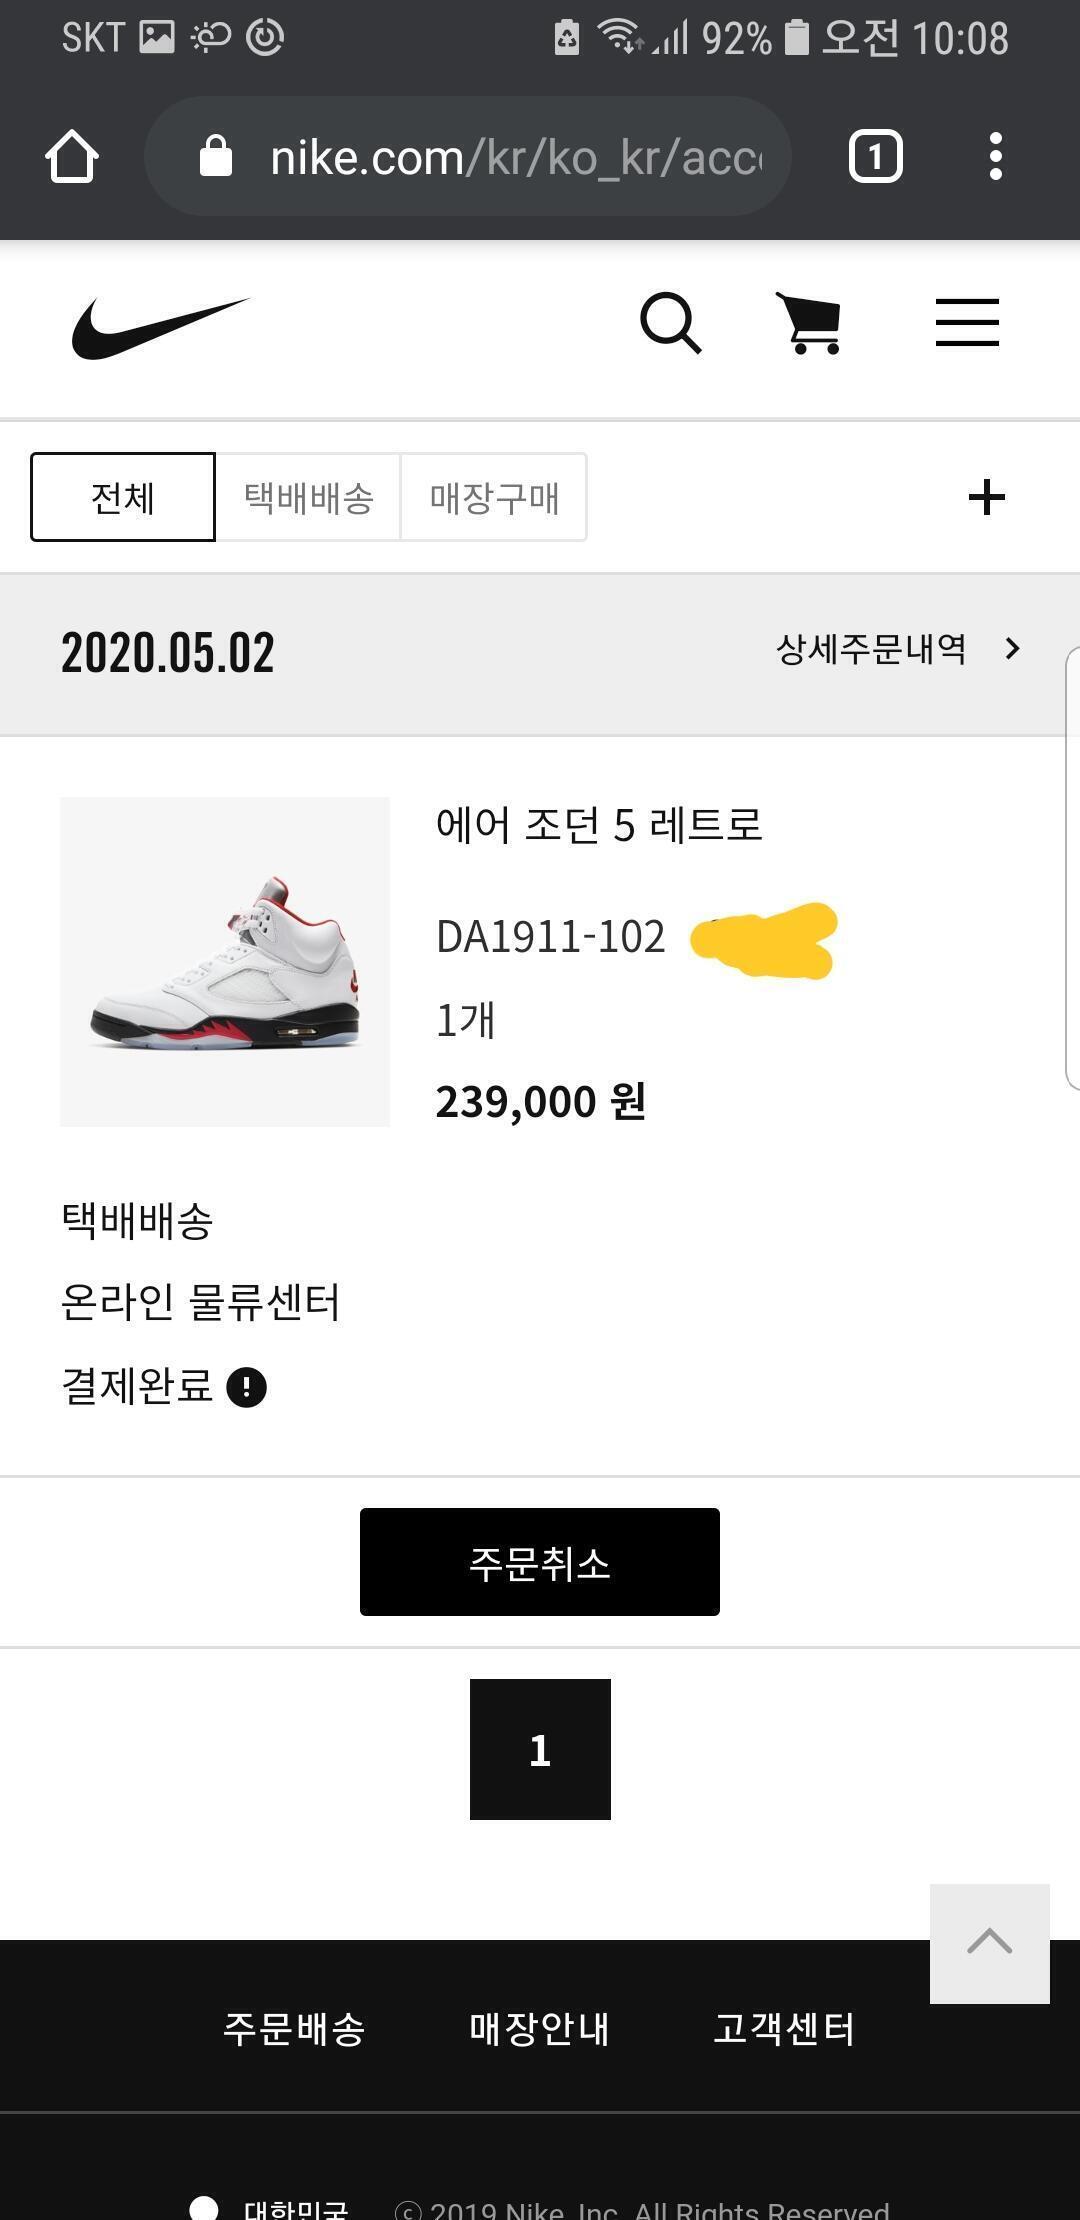Viewport: 1080px width, 2220px height.
Task: Switch to the 택배배송 tab
Action: [308, 497]
